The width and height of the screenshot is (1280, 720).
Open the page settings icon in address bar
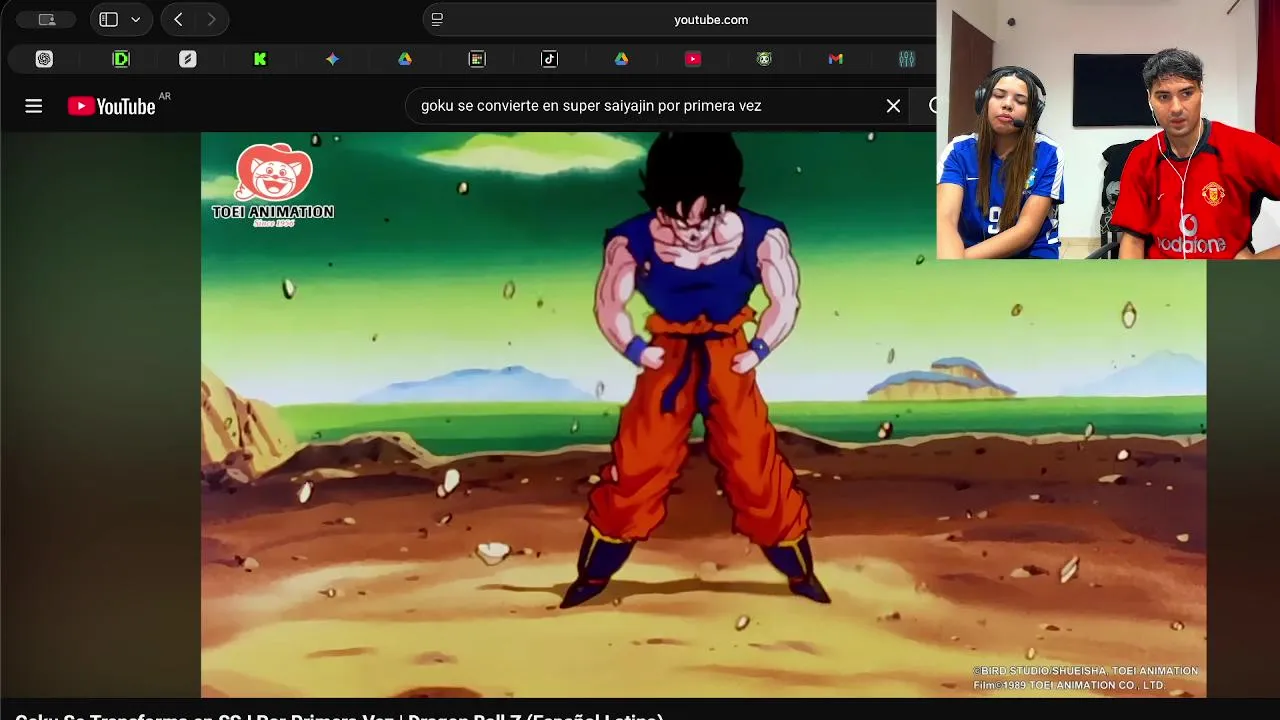437,20
